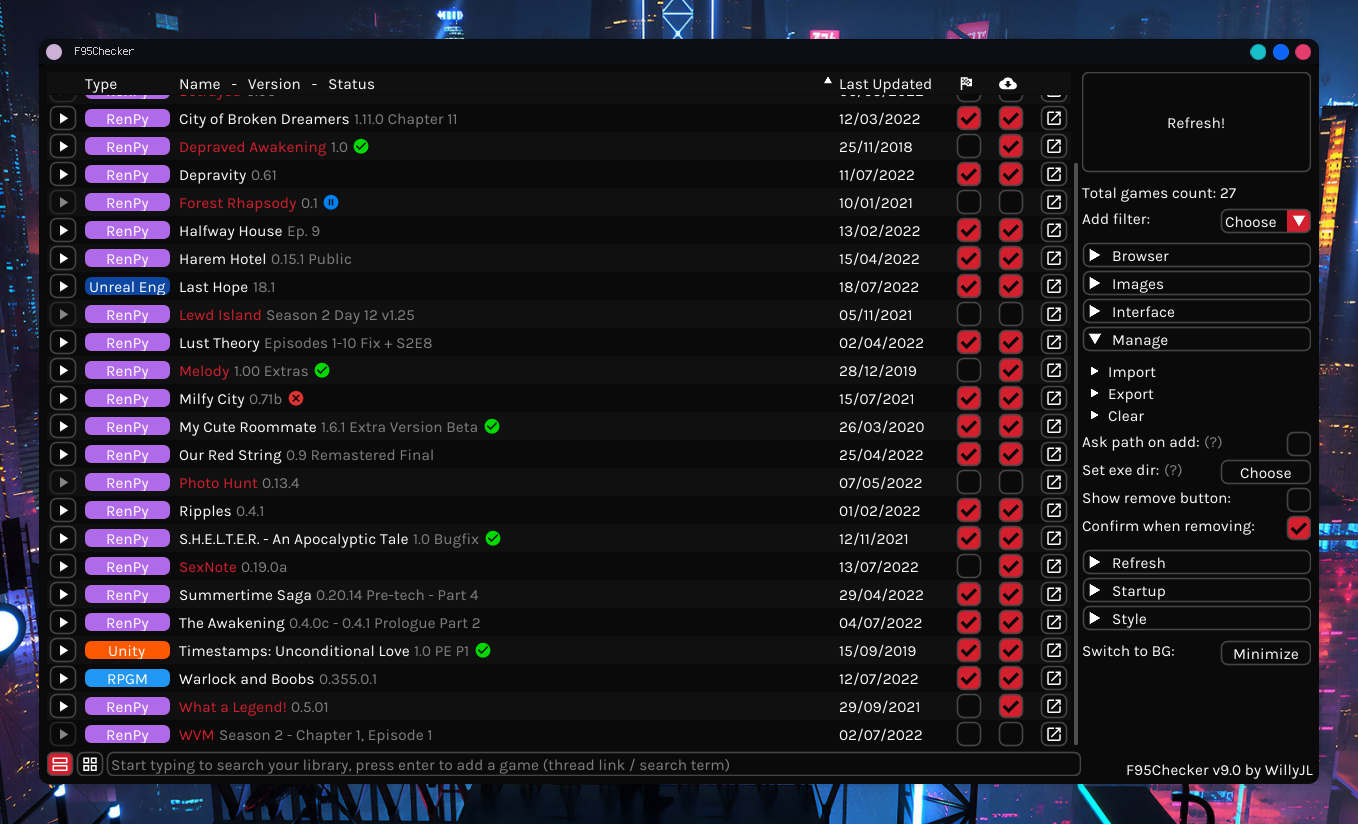Open external link for Timestamps: Unconditional Love
This screenshot has width=1358, height=824.
(x=1053, y=651)
